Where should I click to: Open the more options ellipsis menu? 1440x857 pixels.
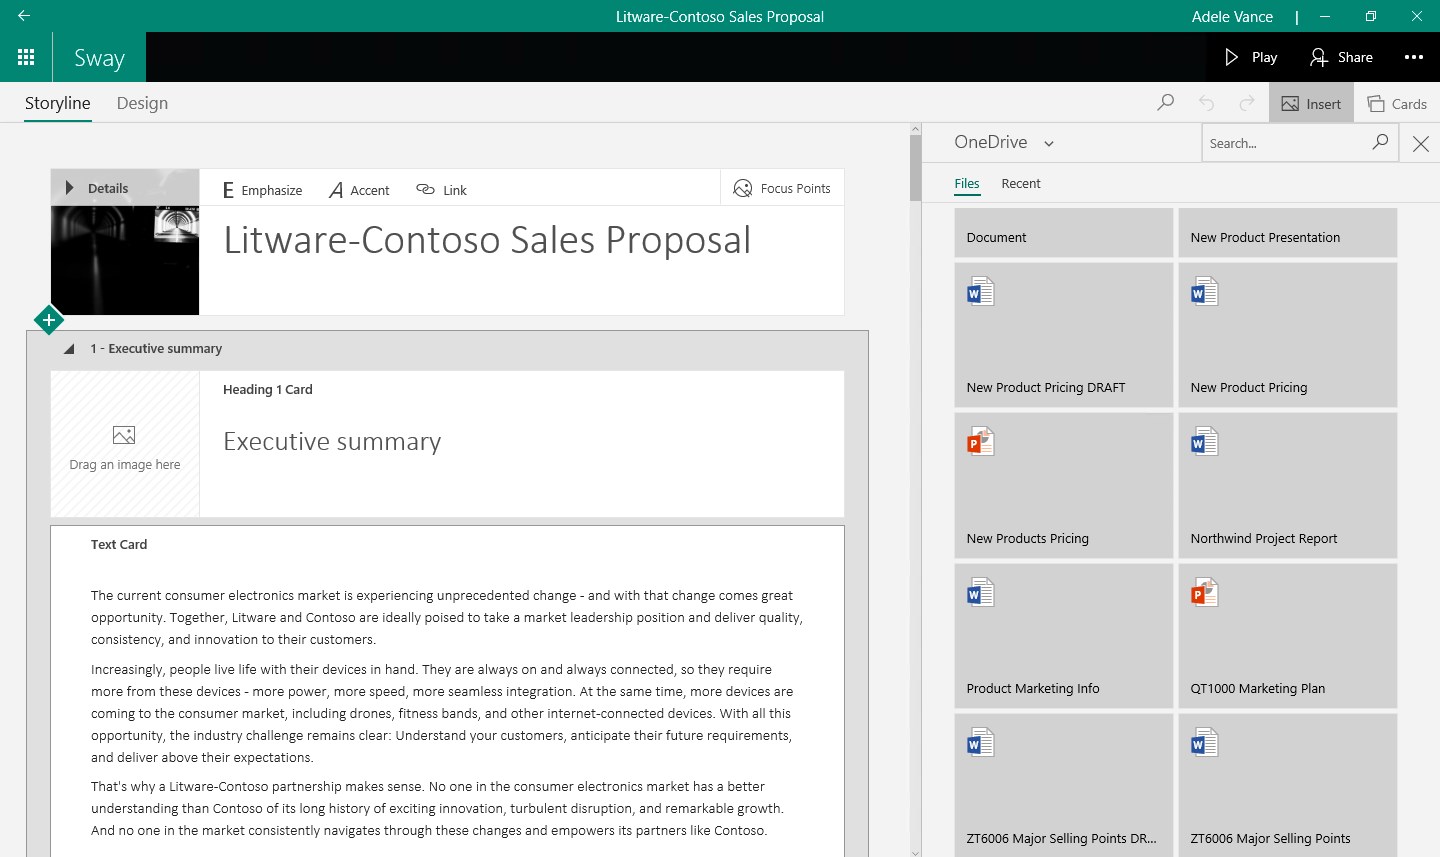[1413, 57]
